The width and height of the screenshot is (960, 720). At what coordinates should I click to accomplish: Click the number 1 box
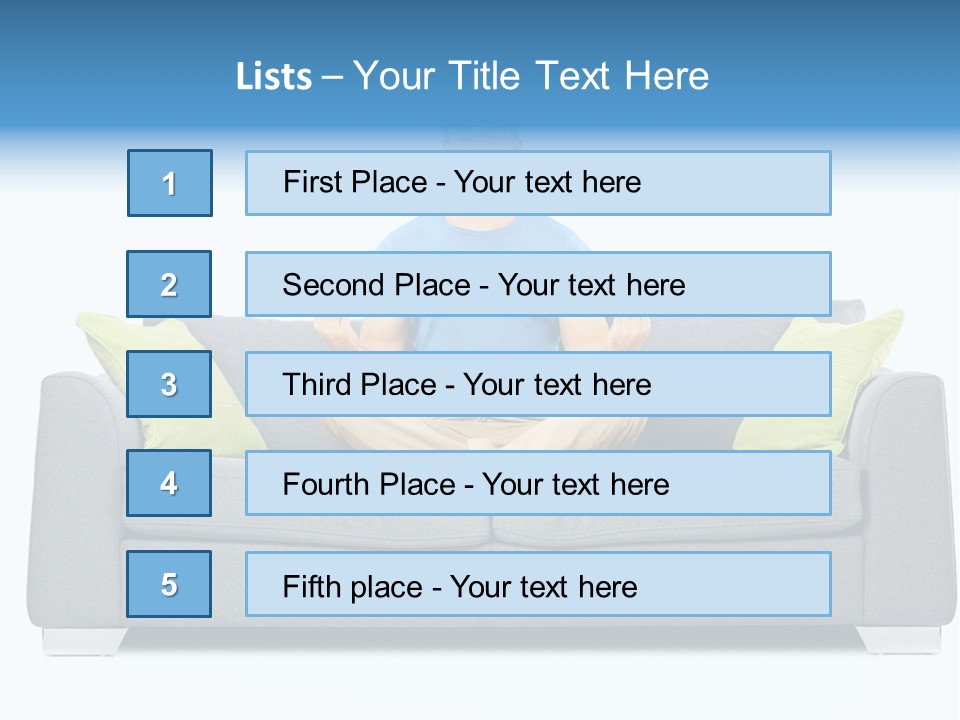click(170, 183)
